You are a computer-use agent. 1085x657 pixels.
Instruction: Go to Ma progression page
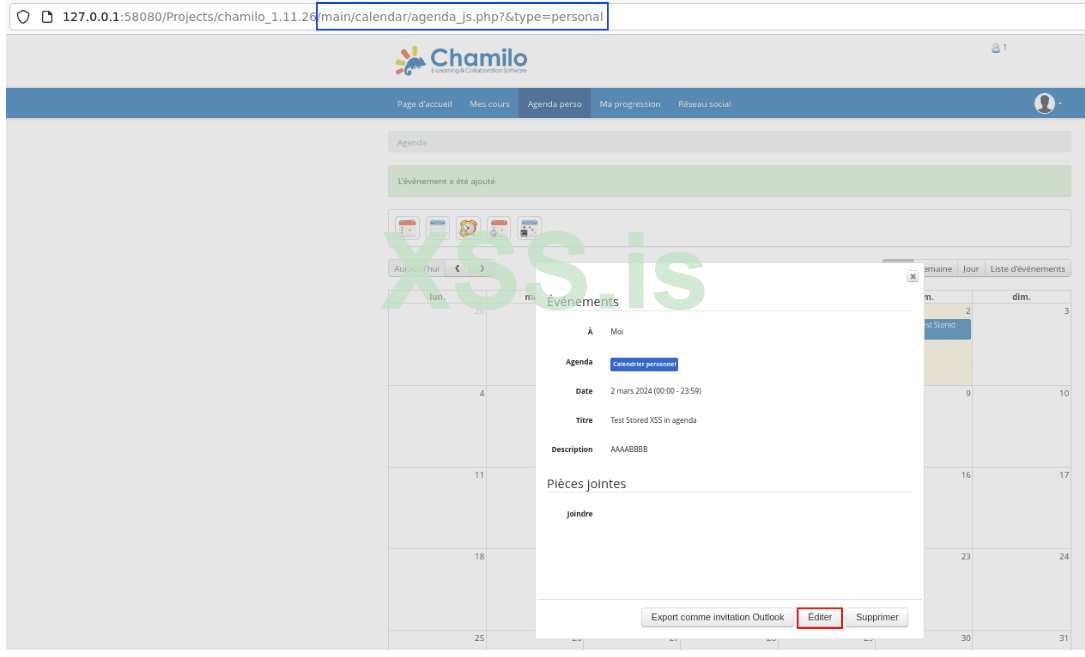tap(630, 104)
